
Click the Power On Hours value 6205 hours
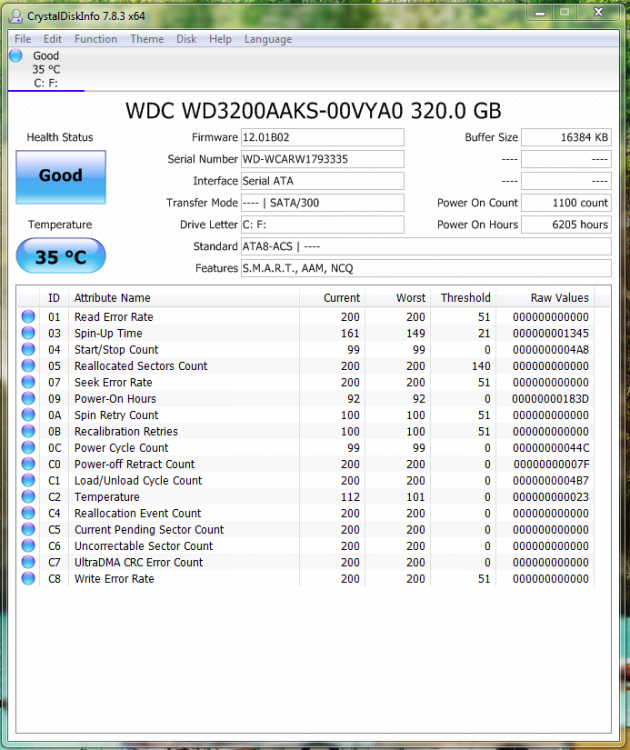coord(566,225)
